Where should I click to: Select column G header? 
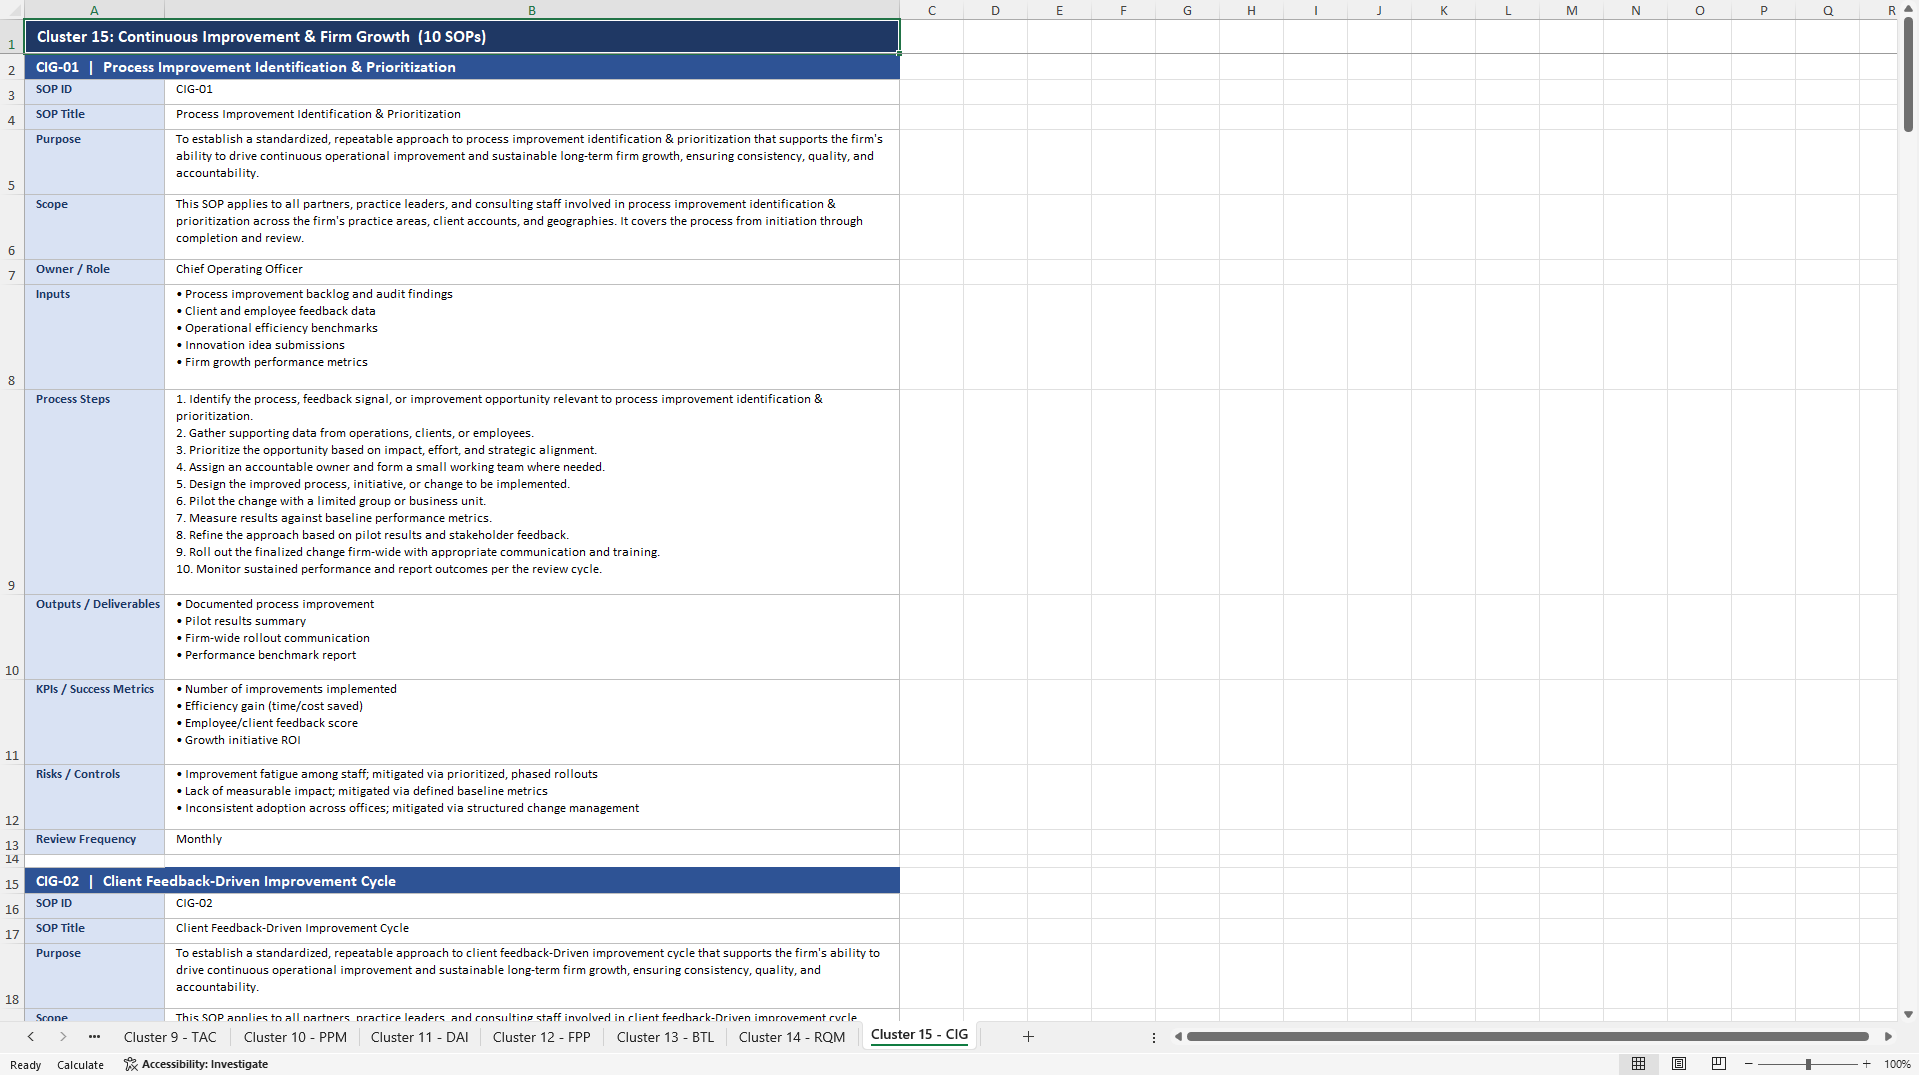(x=1187, y=10)
